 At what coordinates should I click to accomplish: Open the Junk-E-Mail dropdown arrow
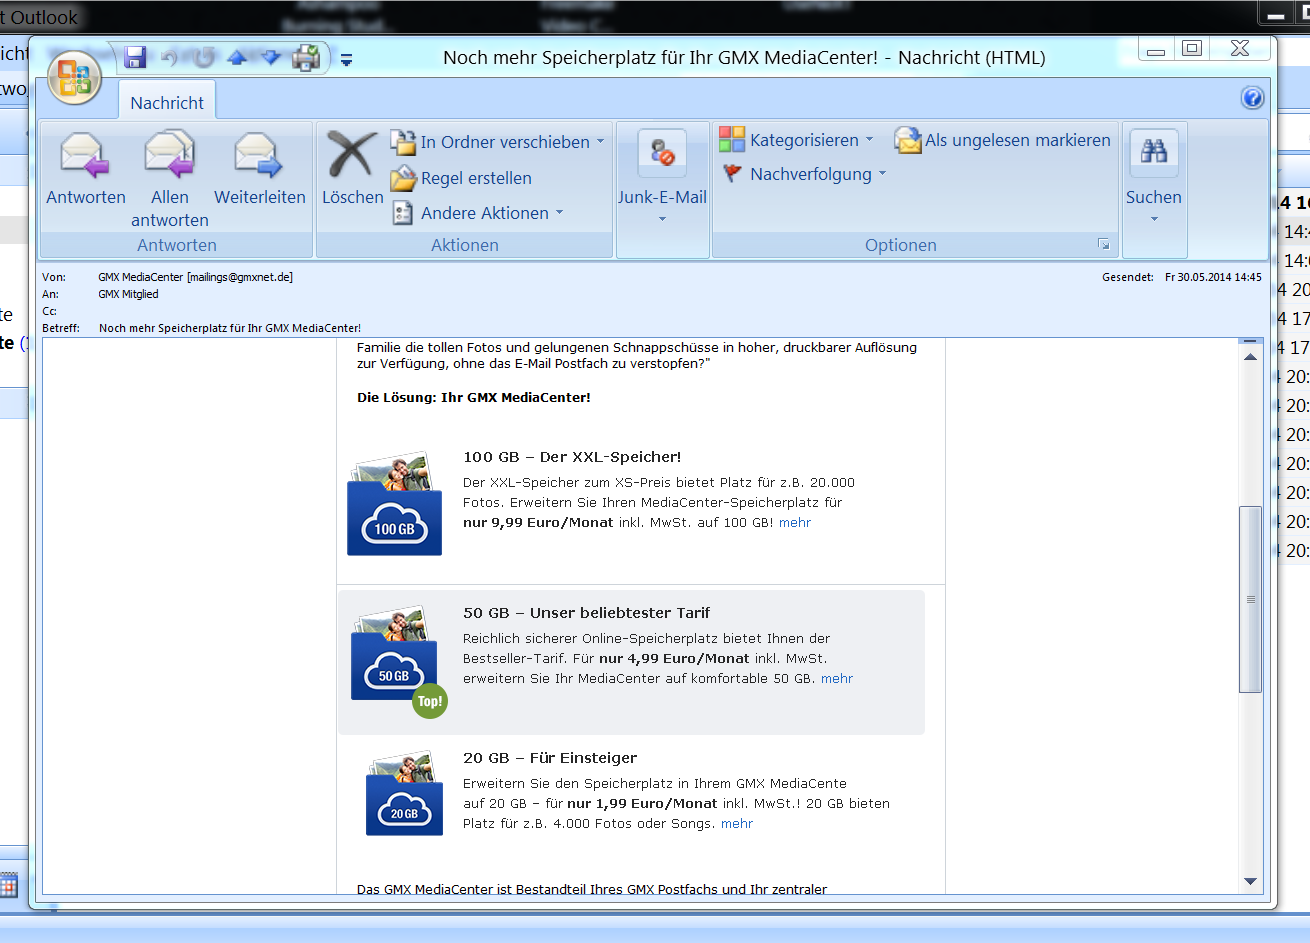pyautogui.click(x=662, y=219)
